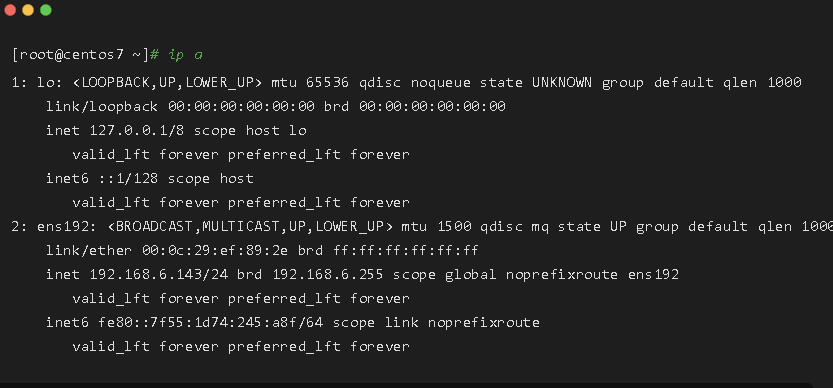Click the yellow minimize window button
Viewport: 833px width, 388px height.
tap(28, 10)
